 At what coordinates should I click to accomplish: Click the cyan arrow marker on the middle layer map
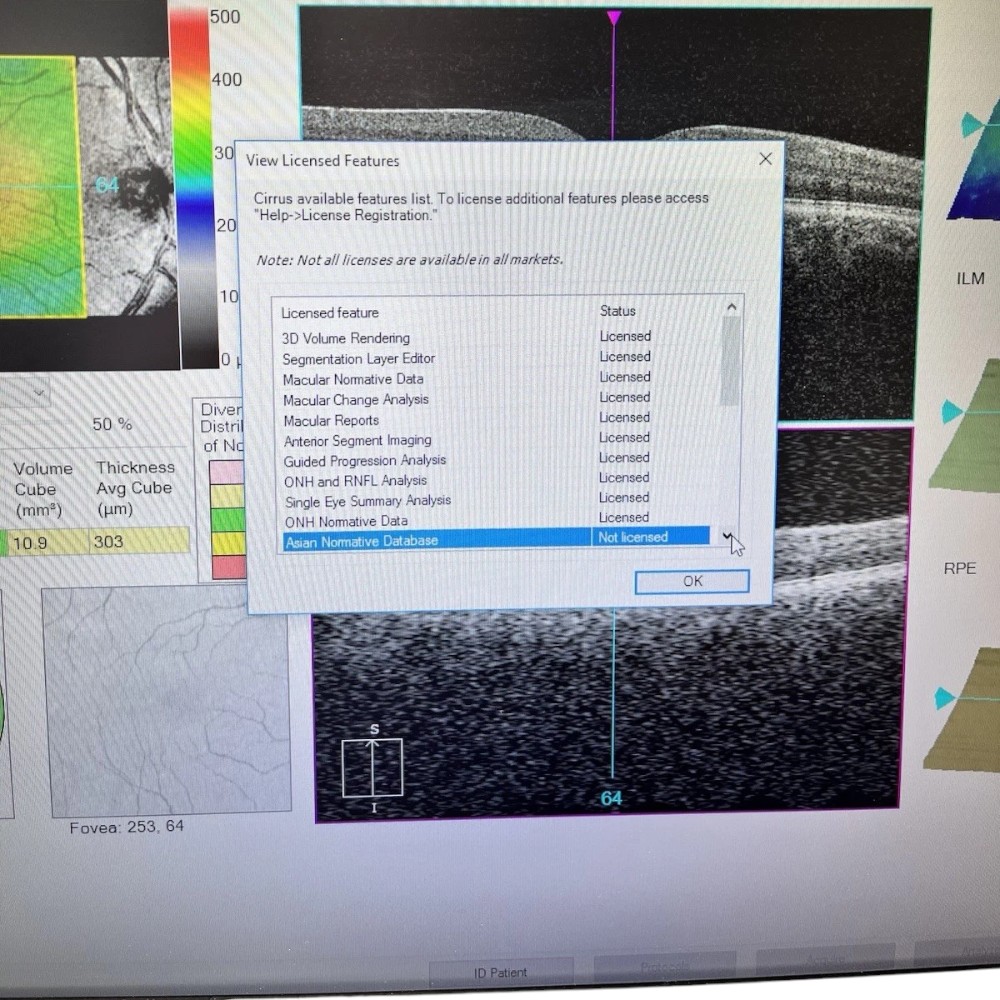952,411
